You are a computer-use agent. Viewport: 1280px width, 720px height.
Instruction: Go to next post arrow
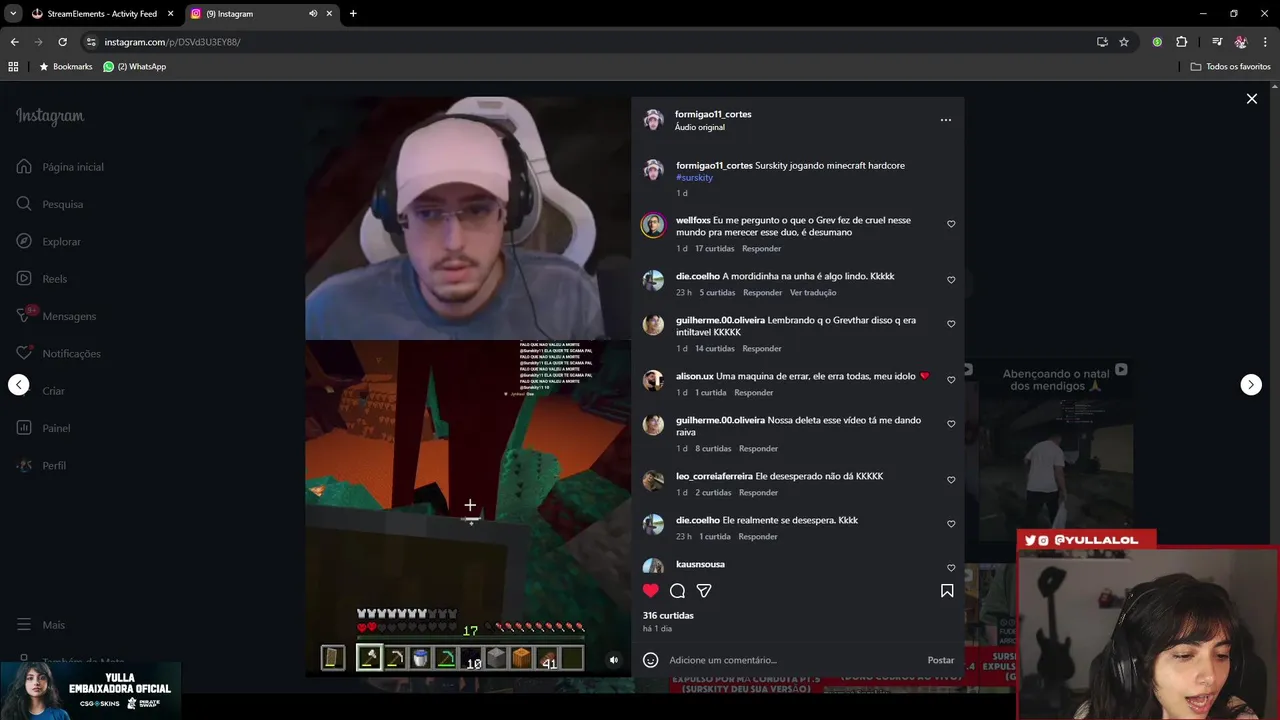(x=1251, y=385)
